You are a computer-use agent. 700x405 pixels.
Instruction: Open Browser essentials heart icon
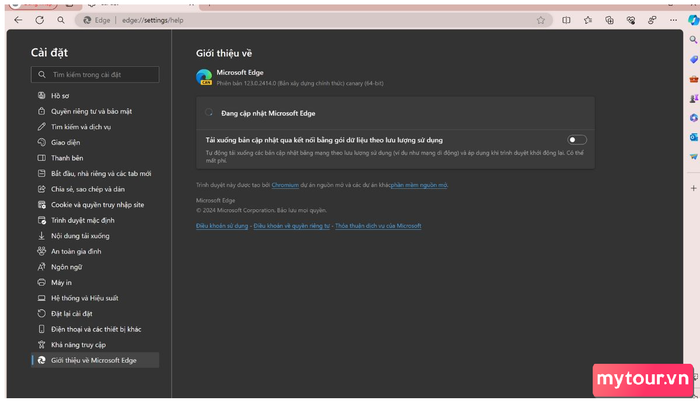pos(631,20)
